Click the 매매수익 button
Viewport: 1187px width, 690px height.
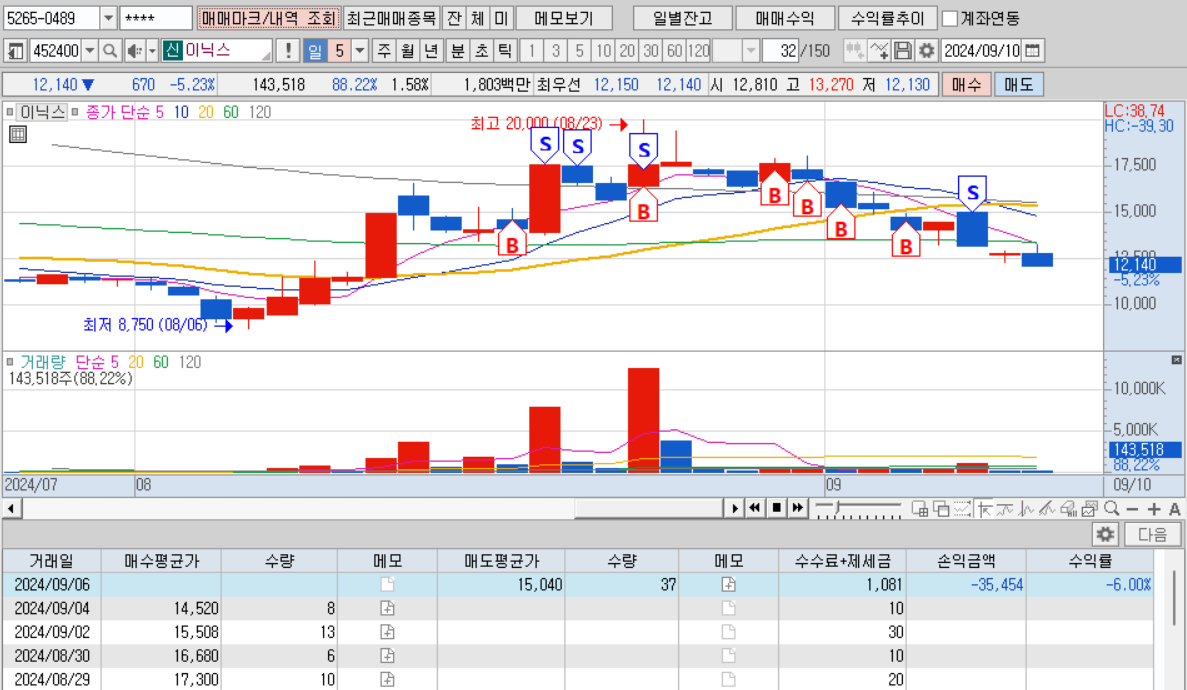[x=785, y=18]
